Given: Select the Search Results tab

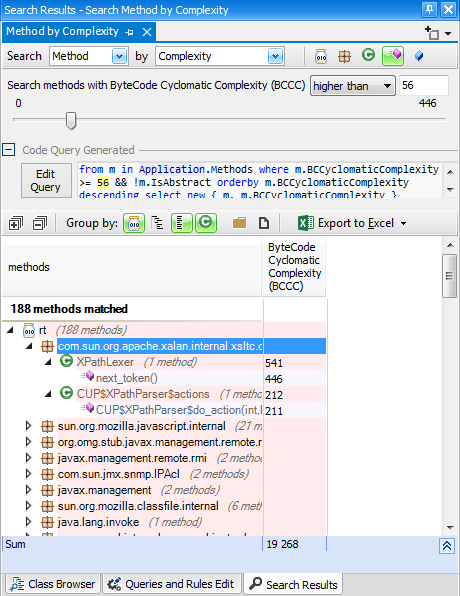Looking at the screenshot, I should pyautogui.click(x=293, y=584).
